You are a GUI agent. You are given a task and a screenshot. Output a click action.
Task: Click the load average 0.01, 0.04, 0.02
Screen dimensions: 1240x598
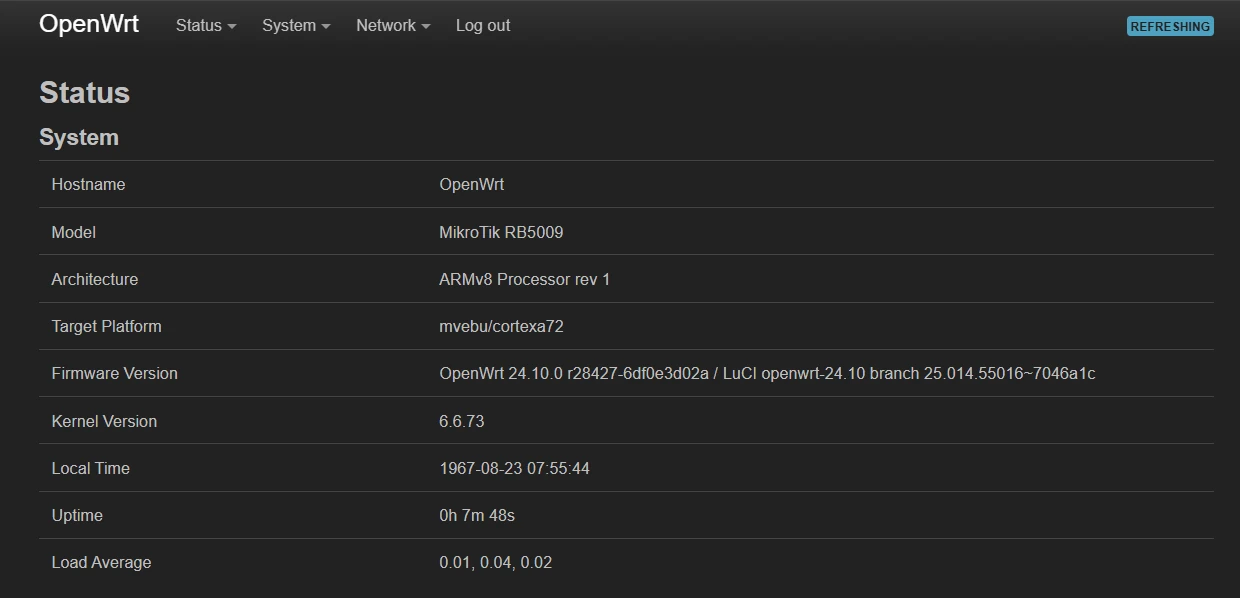[496, 562]
